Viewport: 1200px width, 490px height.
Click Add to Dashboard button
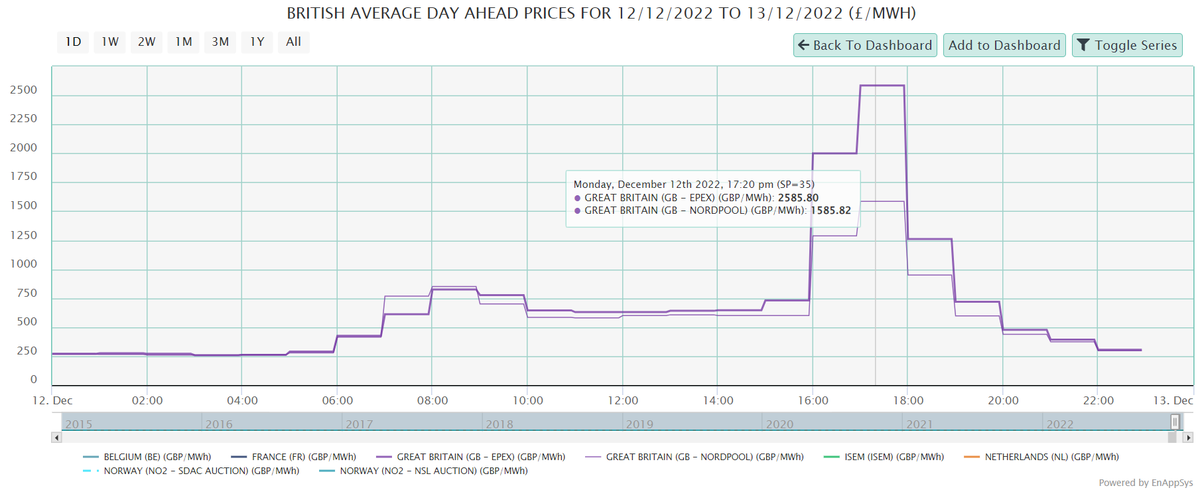click(1004, 45)
